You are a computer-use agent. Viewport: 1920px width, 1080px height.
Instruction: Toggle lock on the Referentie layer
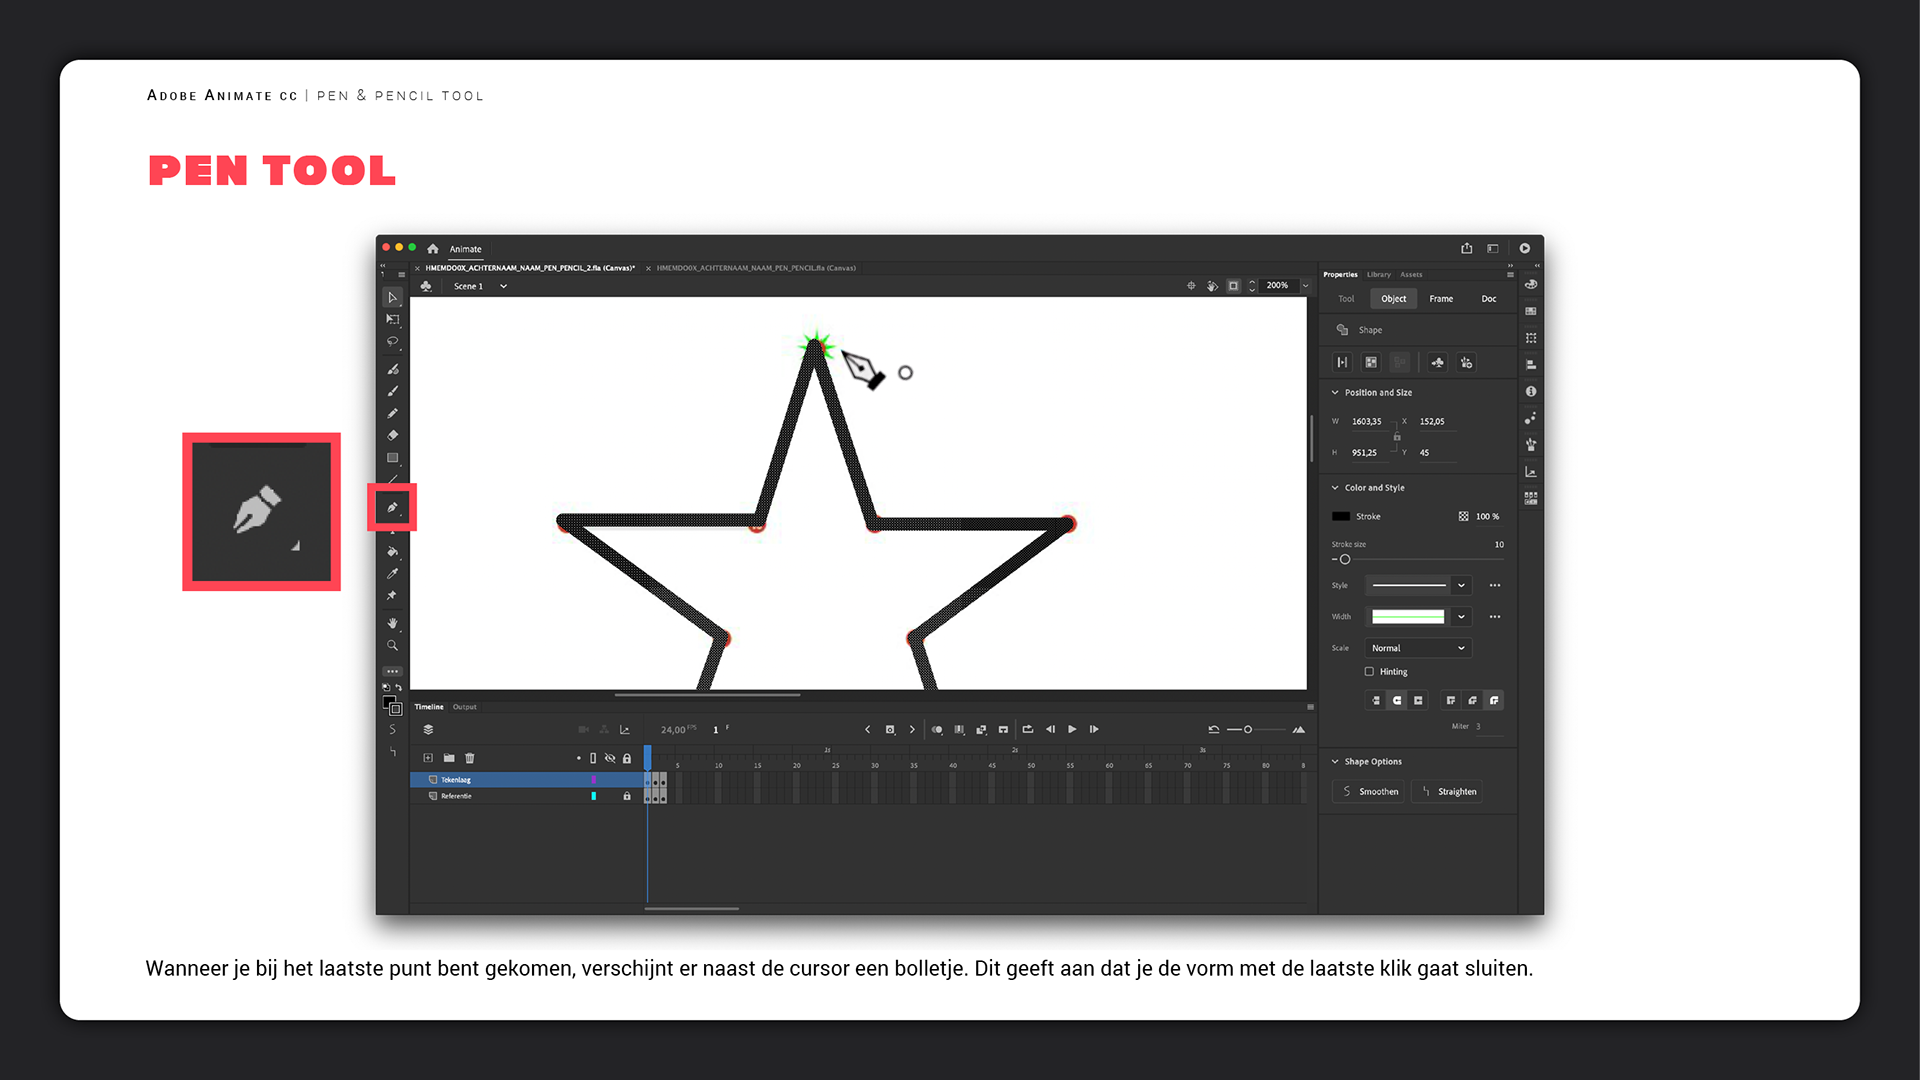coord(627,796)
